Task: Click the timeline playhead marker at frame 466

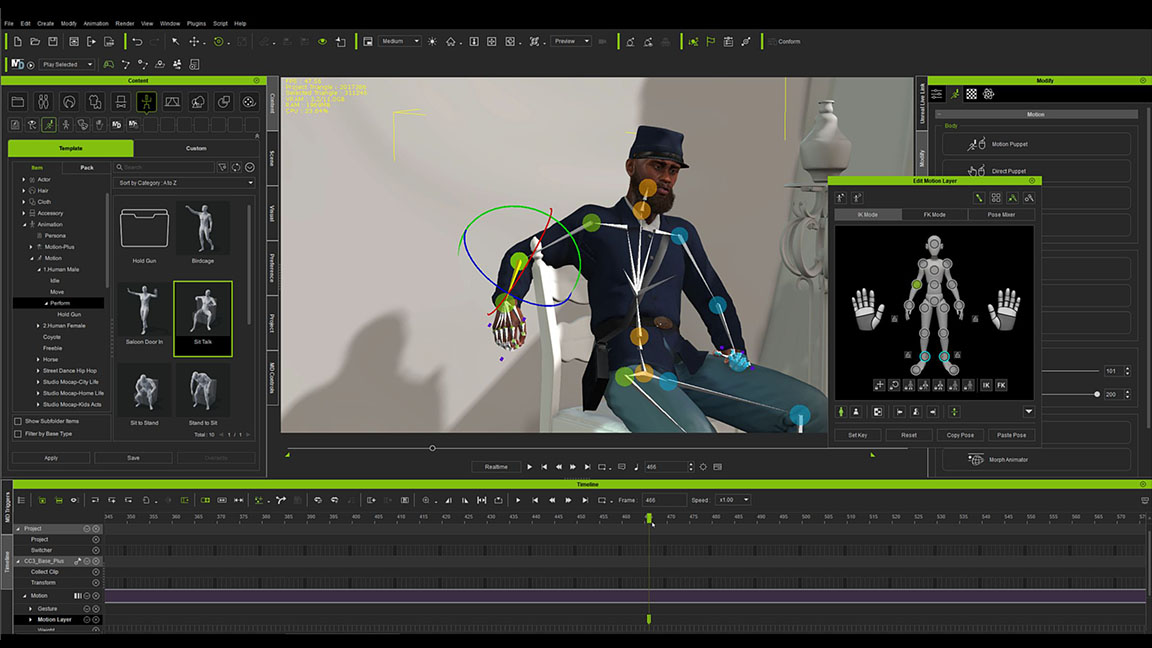Action: pyautogui.click(x=649, y=519)
